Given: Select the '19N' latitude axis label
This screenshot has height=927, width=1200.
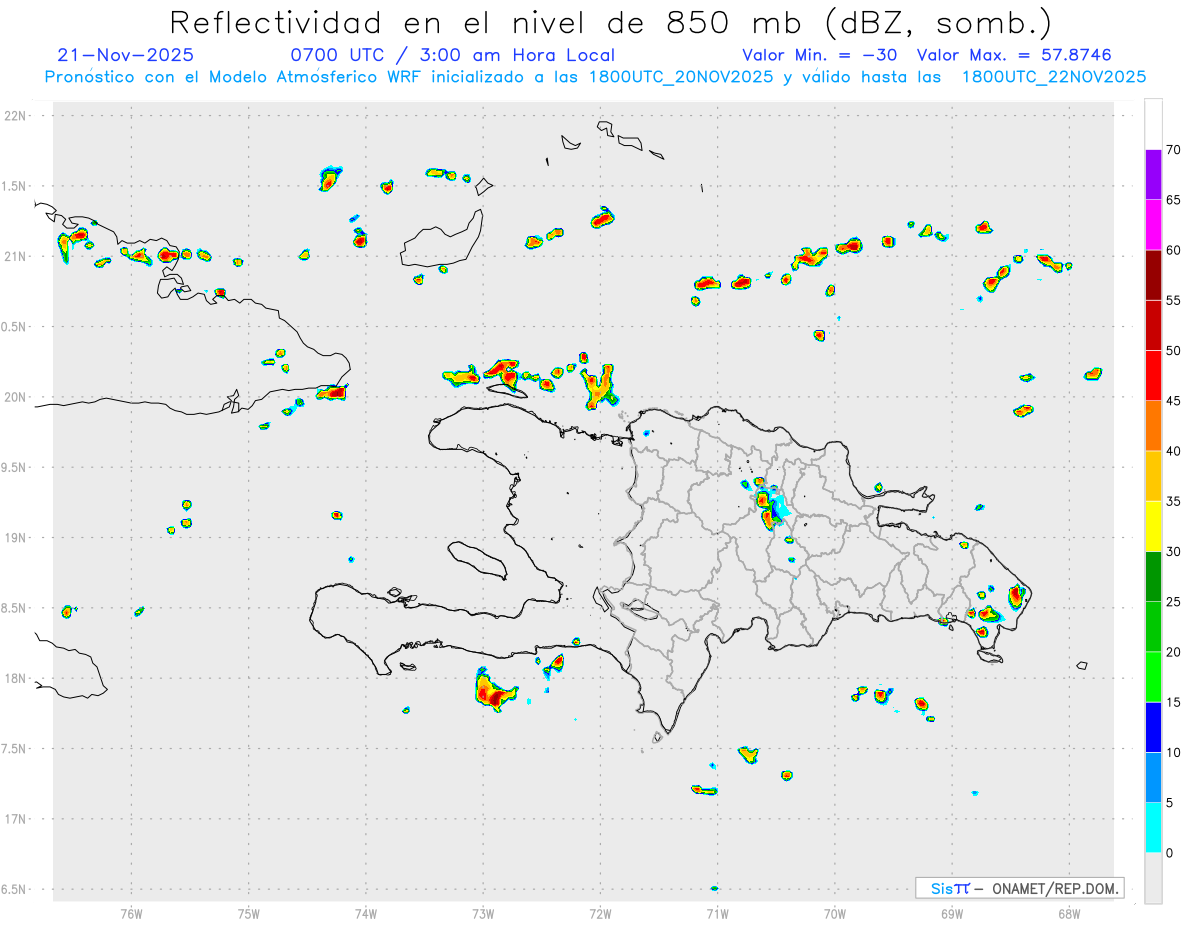Looking at the screenshot, I should coord(16,538).
